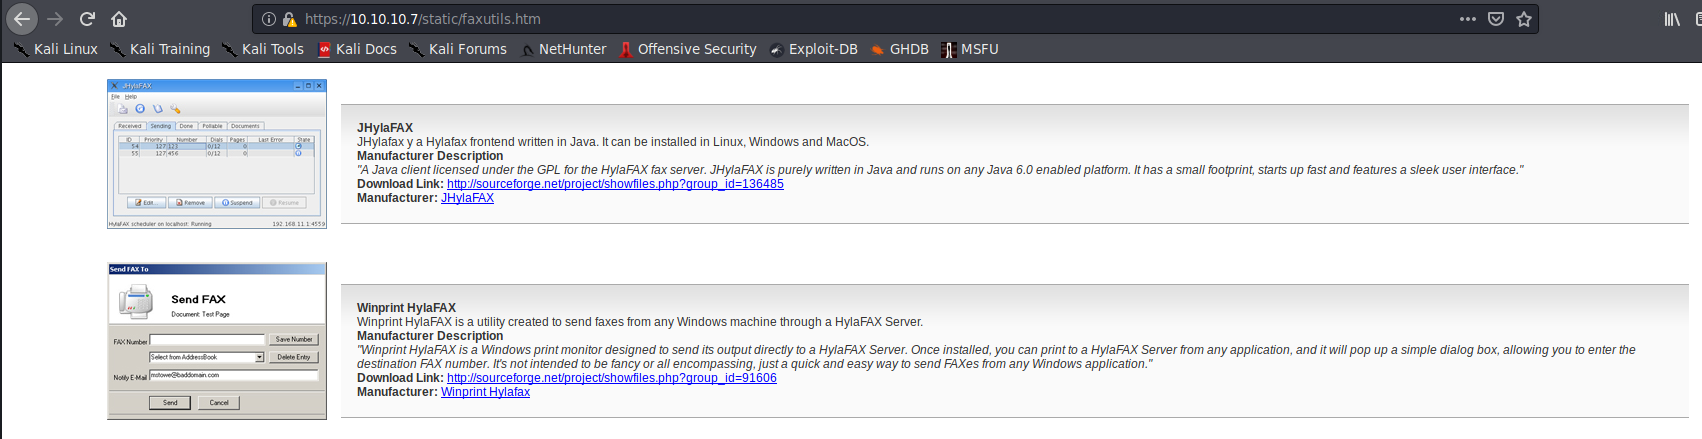Open the Winprint Hylafax manufacturer link

click(485, 392)
